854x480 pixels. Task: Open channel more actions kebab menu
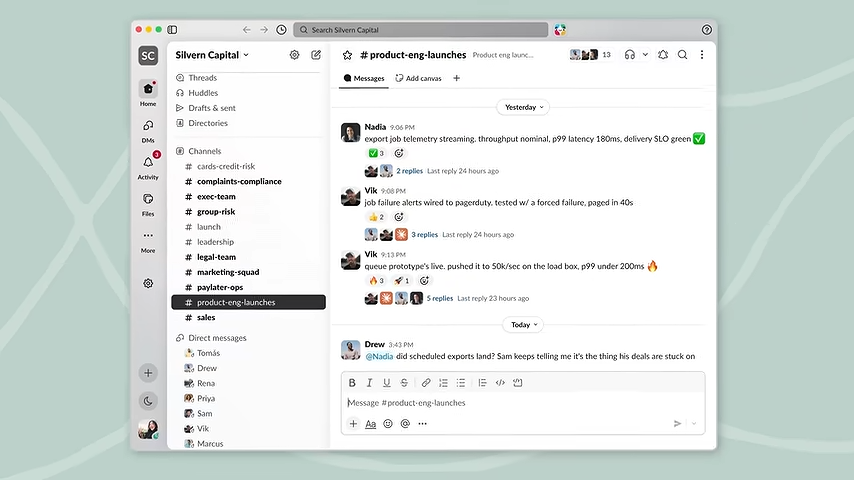pos(702,54)
